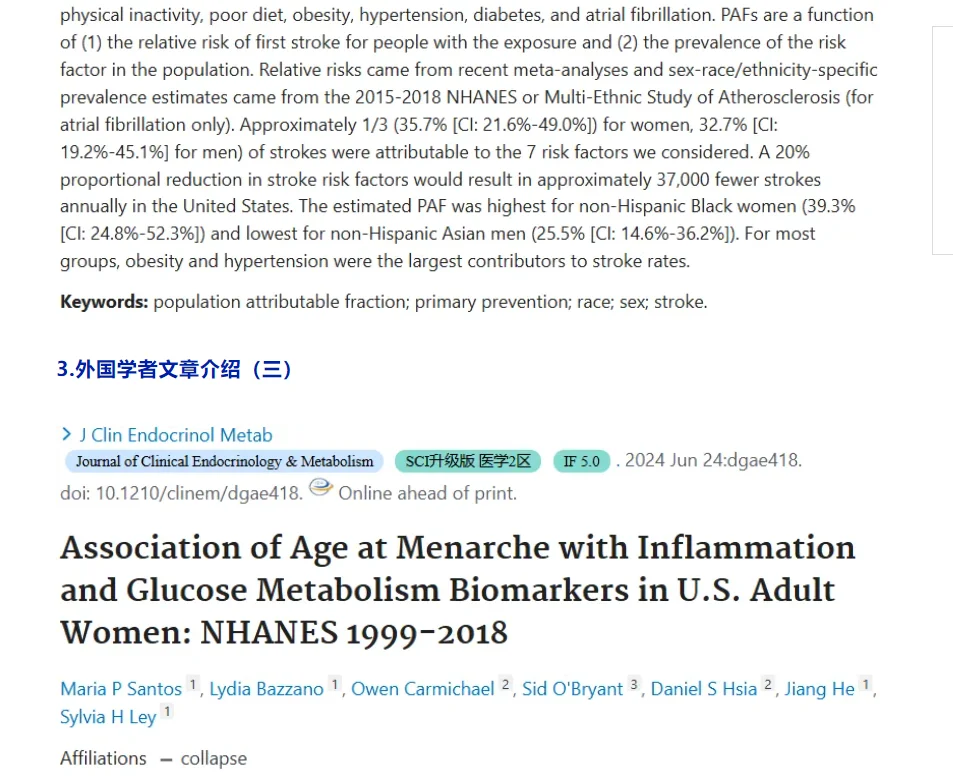Open author Jiang He
Screen dimensions: 953x784
(x=819, y=689)
